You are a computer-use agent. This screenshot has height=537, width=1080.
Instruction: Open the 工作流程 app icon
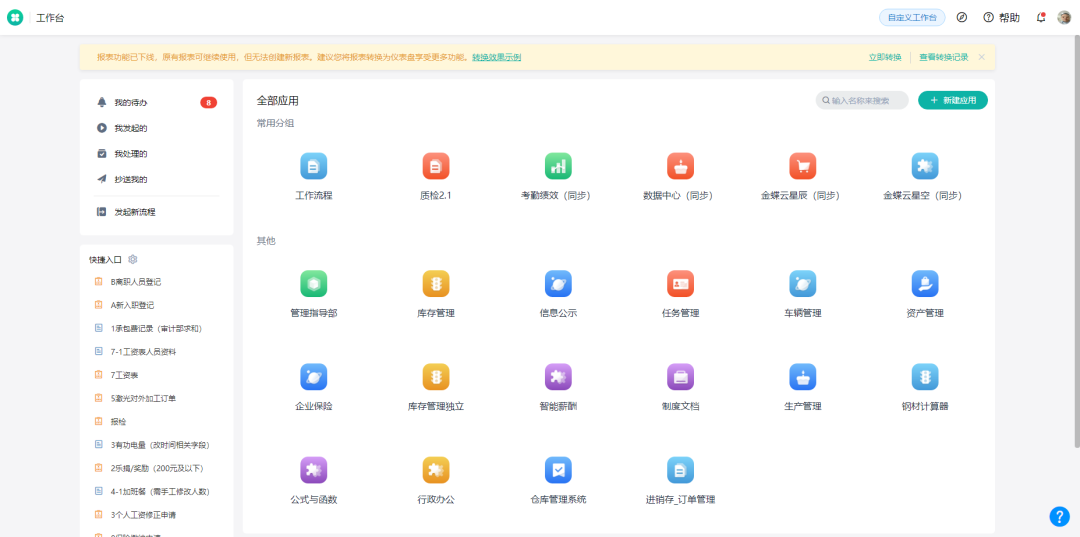pos(314,166)
